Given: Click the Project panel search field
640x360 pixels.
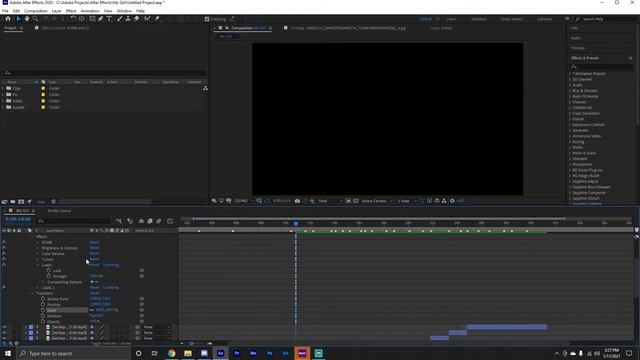Looking at the screenshot, I should click(104, 73).
